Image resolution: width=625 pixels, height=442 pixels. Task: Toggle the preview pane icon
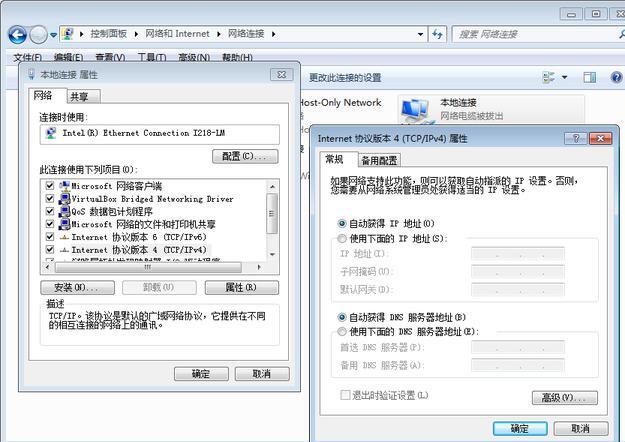click(590, 77)
